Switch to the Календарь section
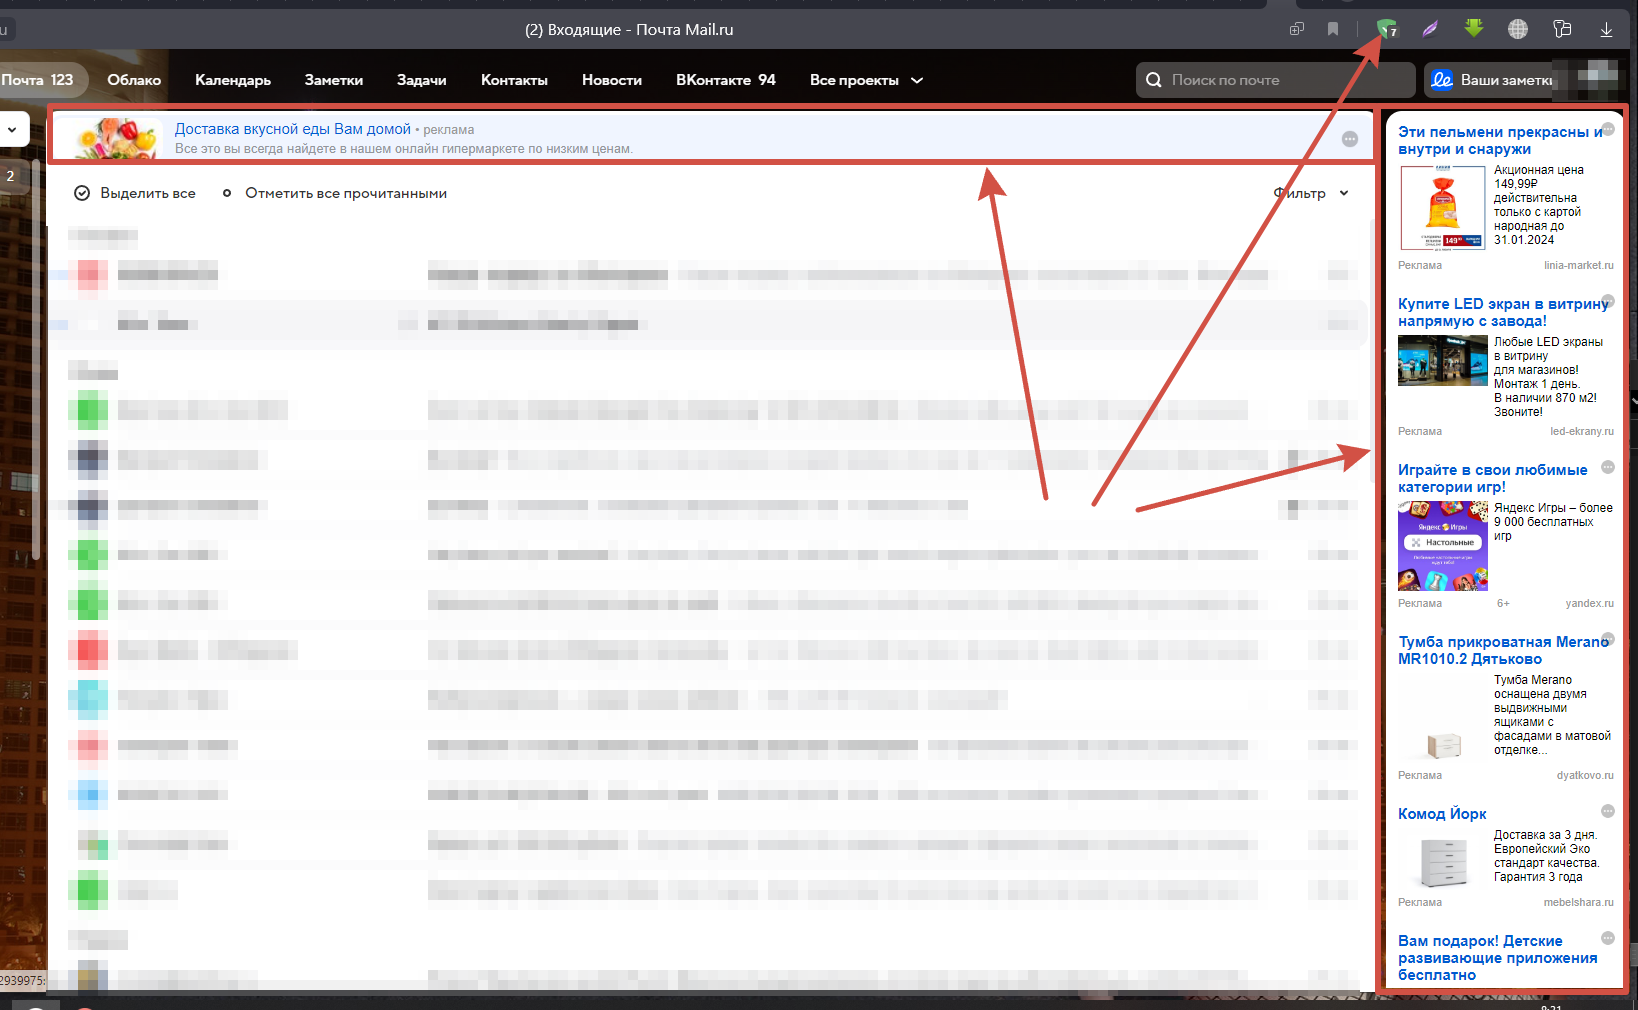 (232, 80)
